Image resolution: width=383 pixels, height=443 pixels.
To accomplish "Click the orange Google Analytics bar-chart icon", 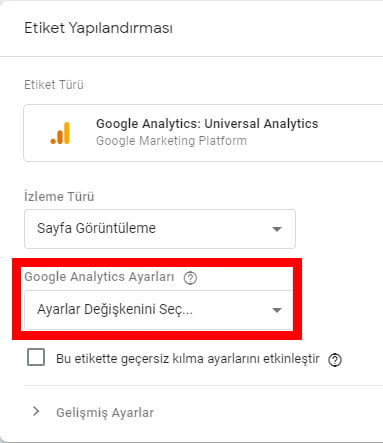I will click(x=60, y=133).
